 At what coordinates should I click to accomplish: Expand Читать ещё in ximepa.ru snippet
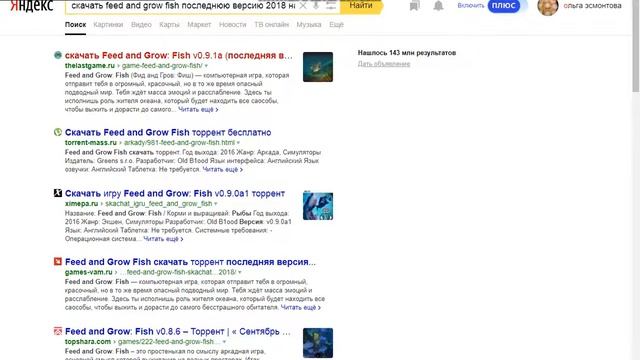click(163, 239)
